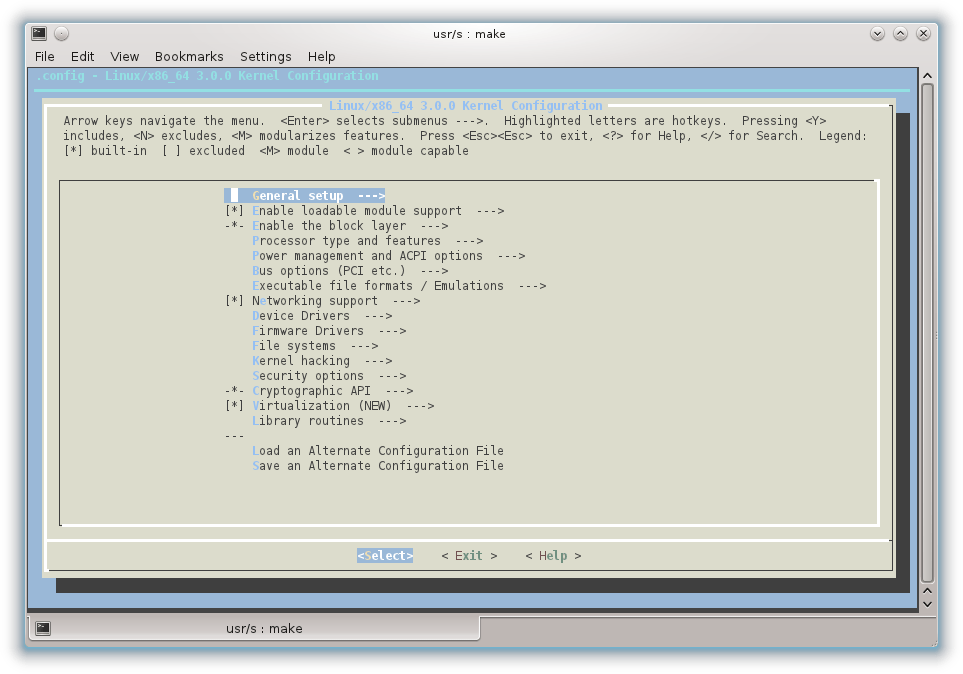963x674 pixels.
Task: Select the General setup label
Action: pos(297,195)
